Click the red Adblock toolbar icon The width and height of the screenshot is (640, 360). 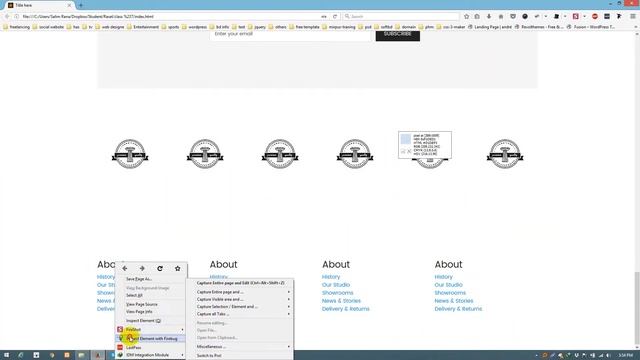click(x=595, y=16)
